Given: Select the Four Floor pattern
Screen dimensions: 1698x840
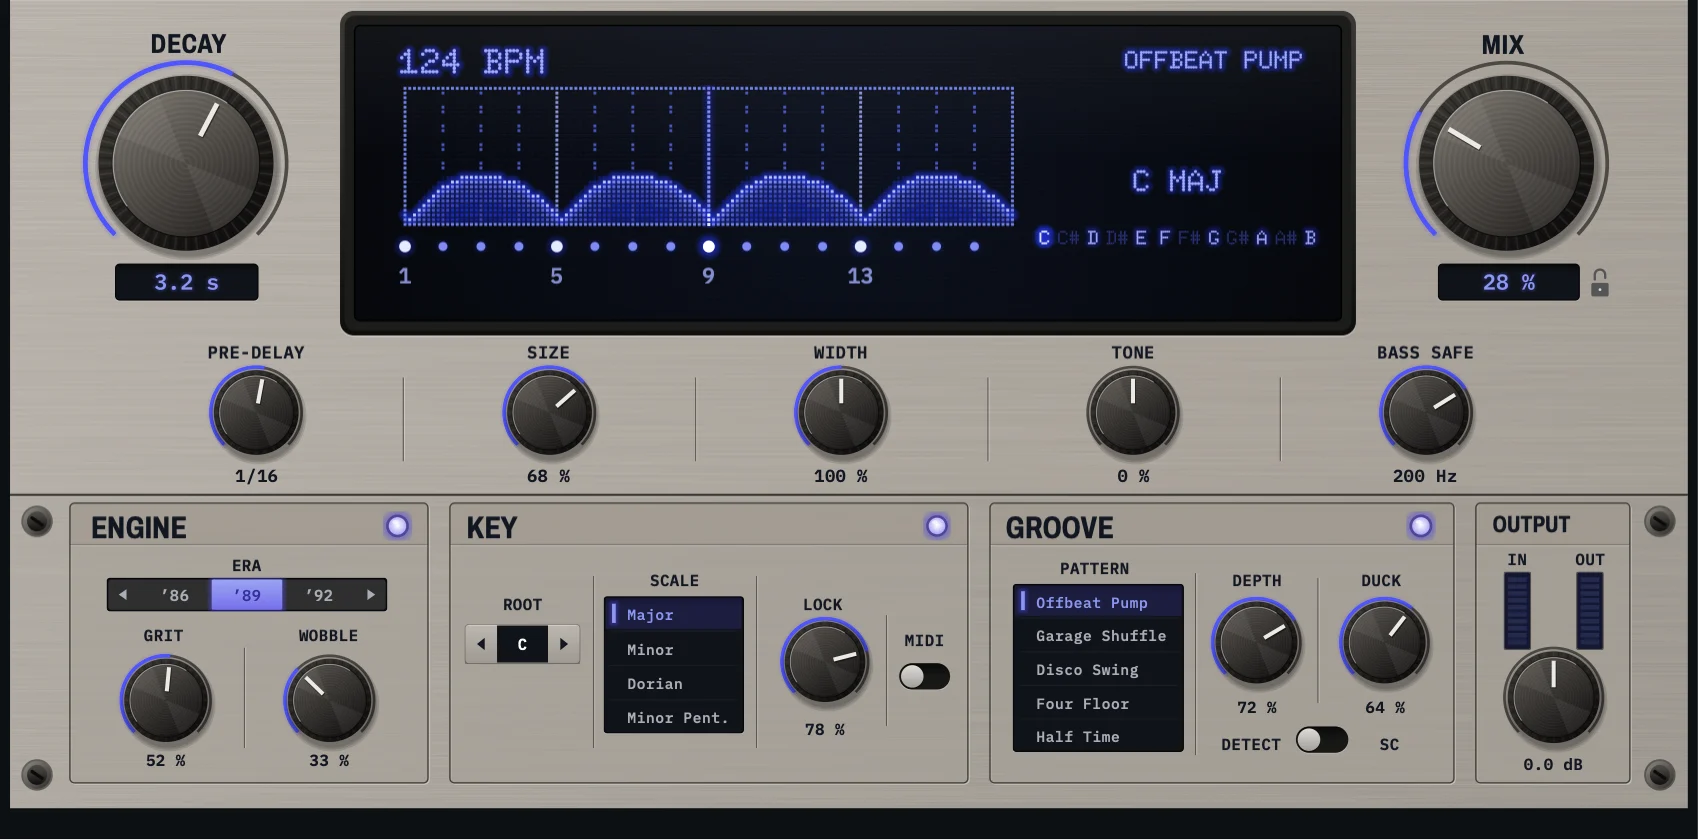Looking at the screenshot, I should click(1098, 704).
